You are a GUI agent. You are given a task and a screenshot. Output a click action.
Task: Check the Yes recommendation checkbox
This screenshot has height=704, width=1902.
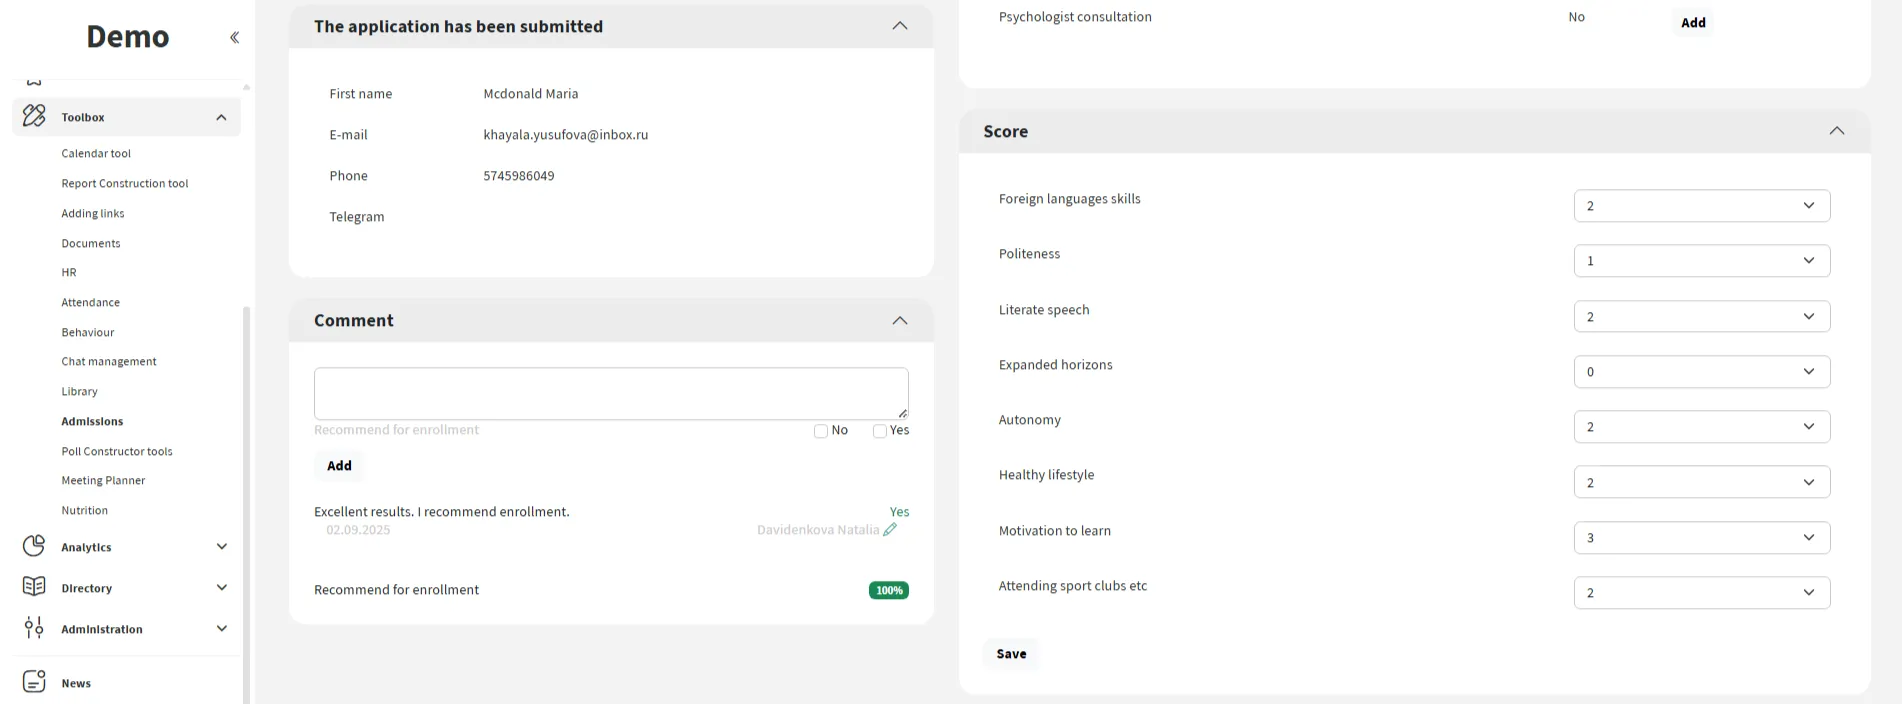tap(880, 431)
